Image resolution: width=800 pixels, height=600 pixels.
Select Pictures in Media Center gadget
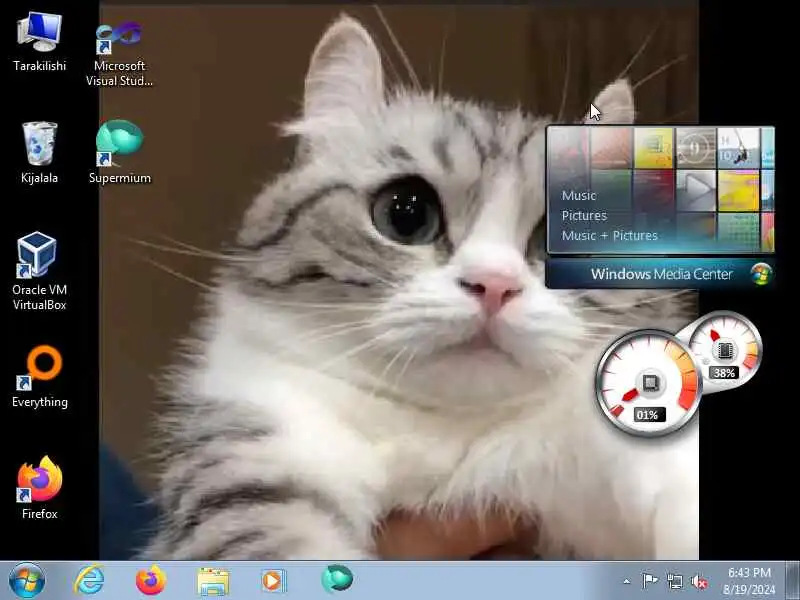584,216
